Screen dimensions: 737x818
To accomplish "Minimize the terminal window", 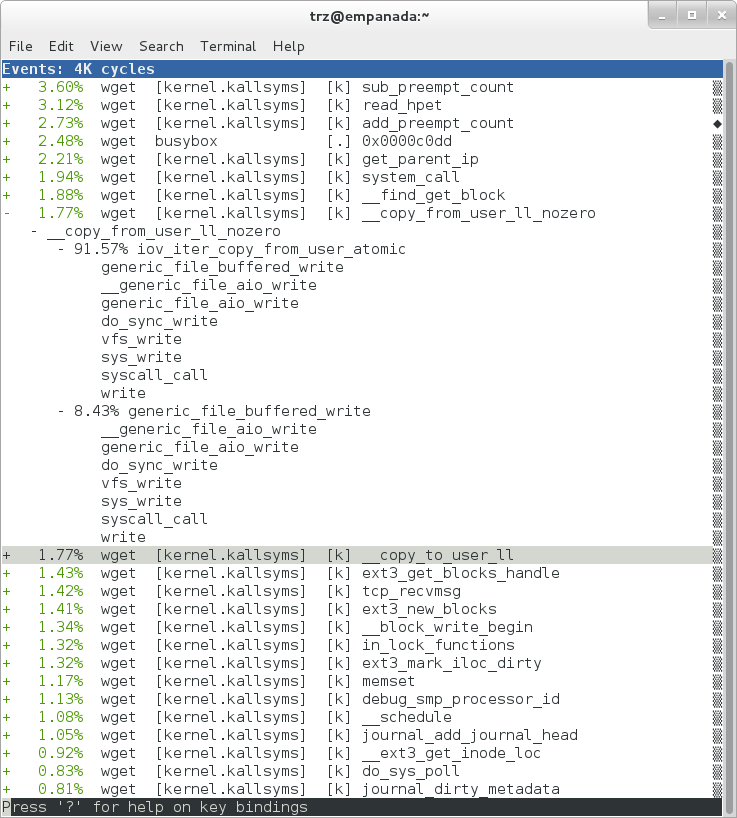I will tap(663, 16).
